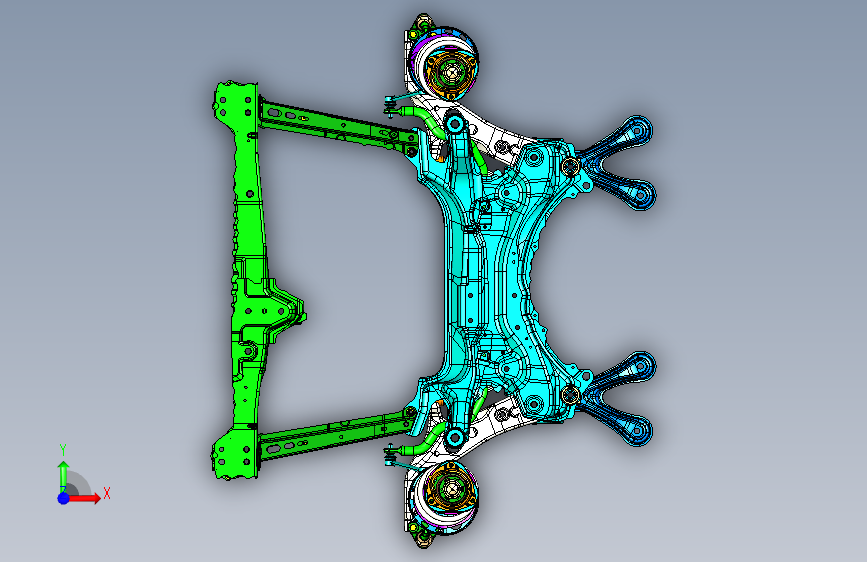Click the Y axis label on the triad
Screen dimensions: 867x562
pyautogui.click(x=63, y=450)
